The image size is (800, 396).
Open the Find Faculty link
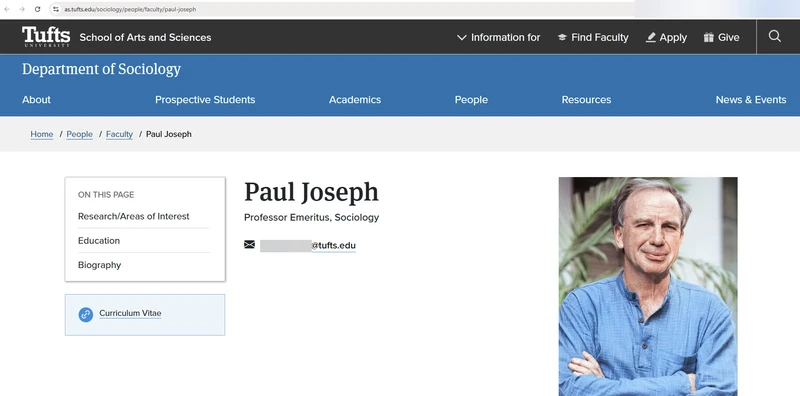point(599,37)
